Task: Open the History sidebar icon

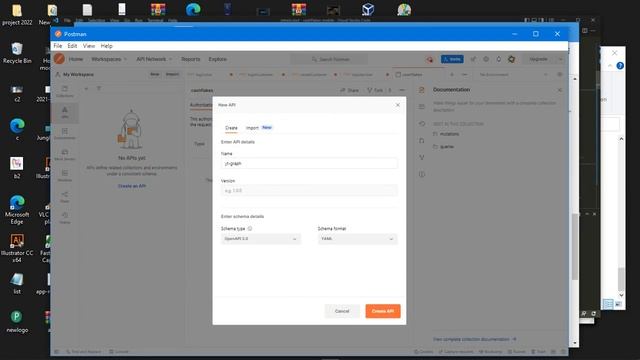Action: coord(65,218)
